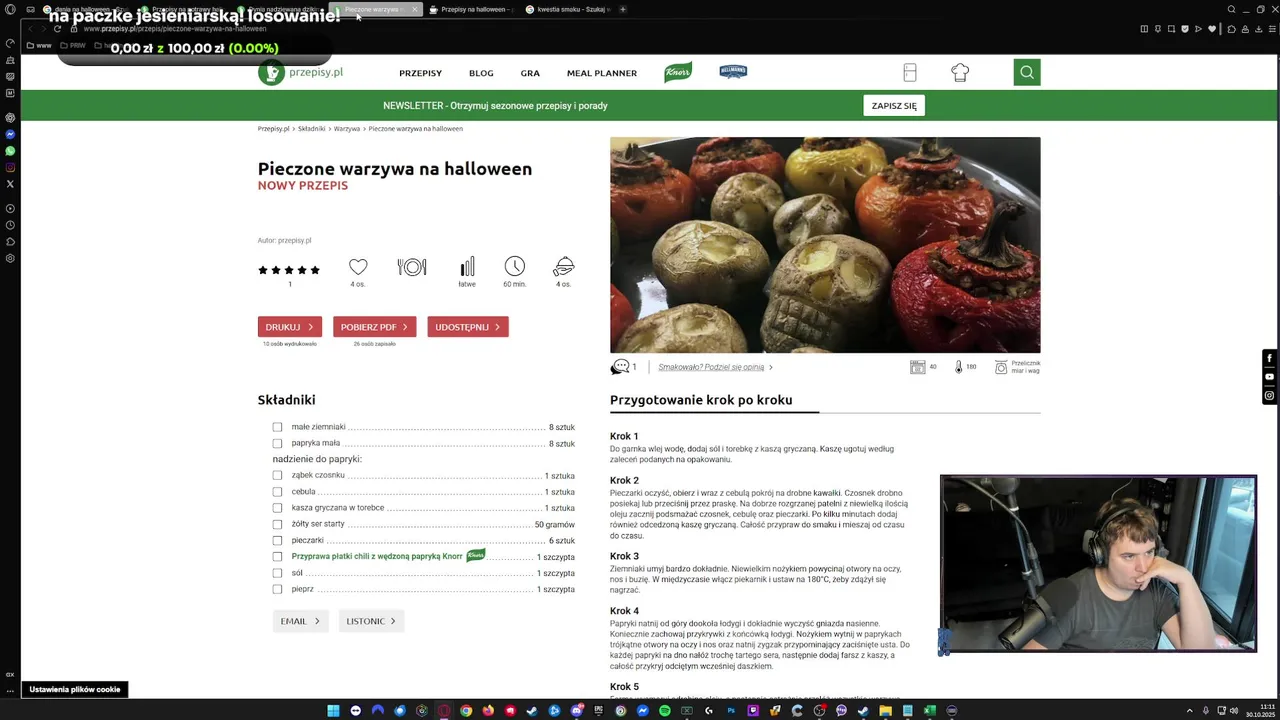Open the Hellmann's brand logo
Screen dimensions: 1280x720
733,71
